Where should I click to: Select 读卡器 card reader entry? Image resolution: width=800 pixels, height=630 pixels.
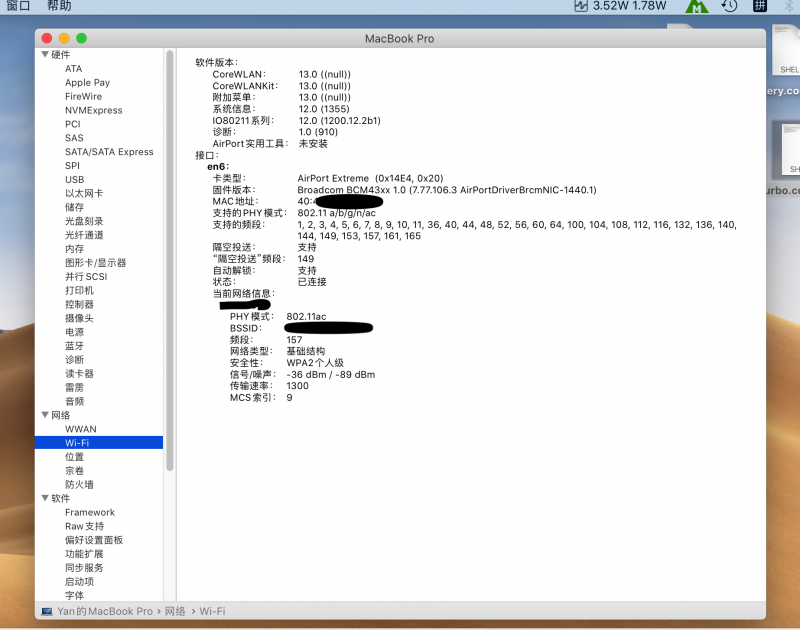79,373
